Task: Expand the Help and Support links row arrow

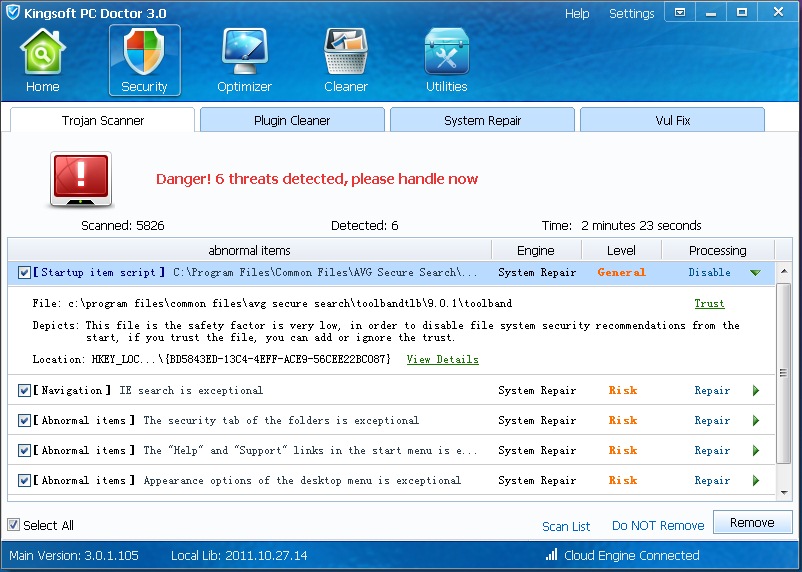Action: coord(756,451)
